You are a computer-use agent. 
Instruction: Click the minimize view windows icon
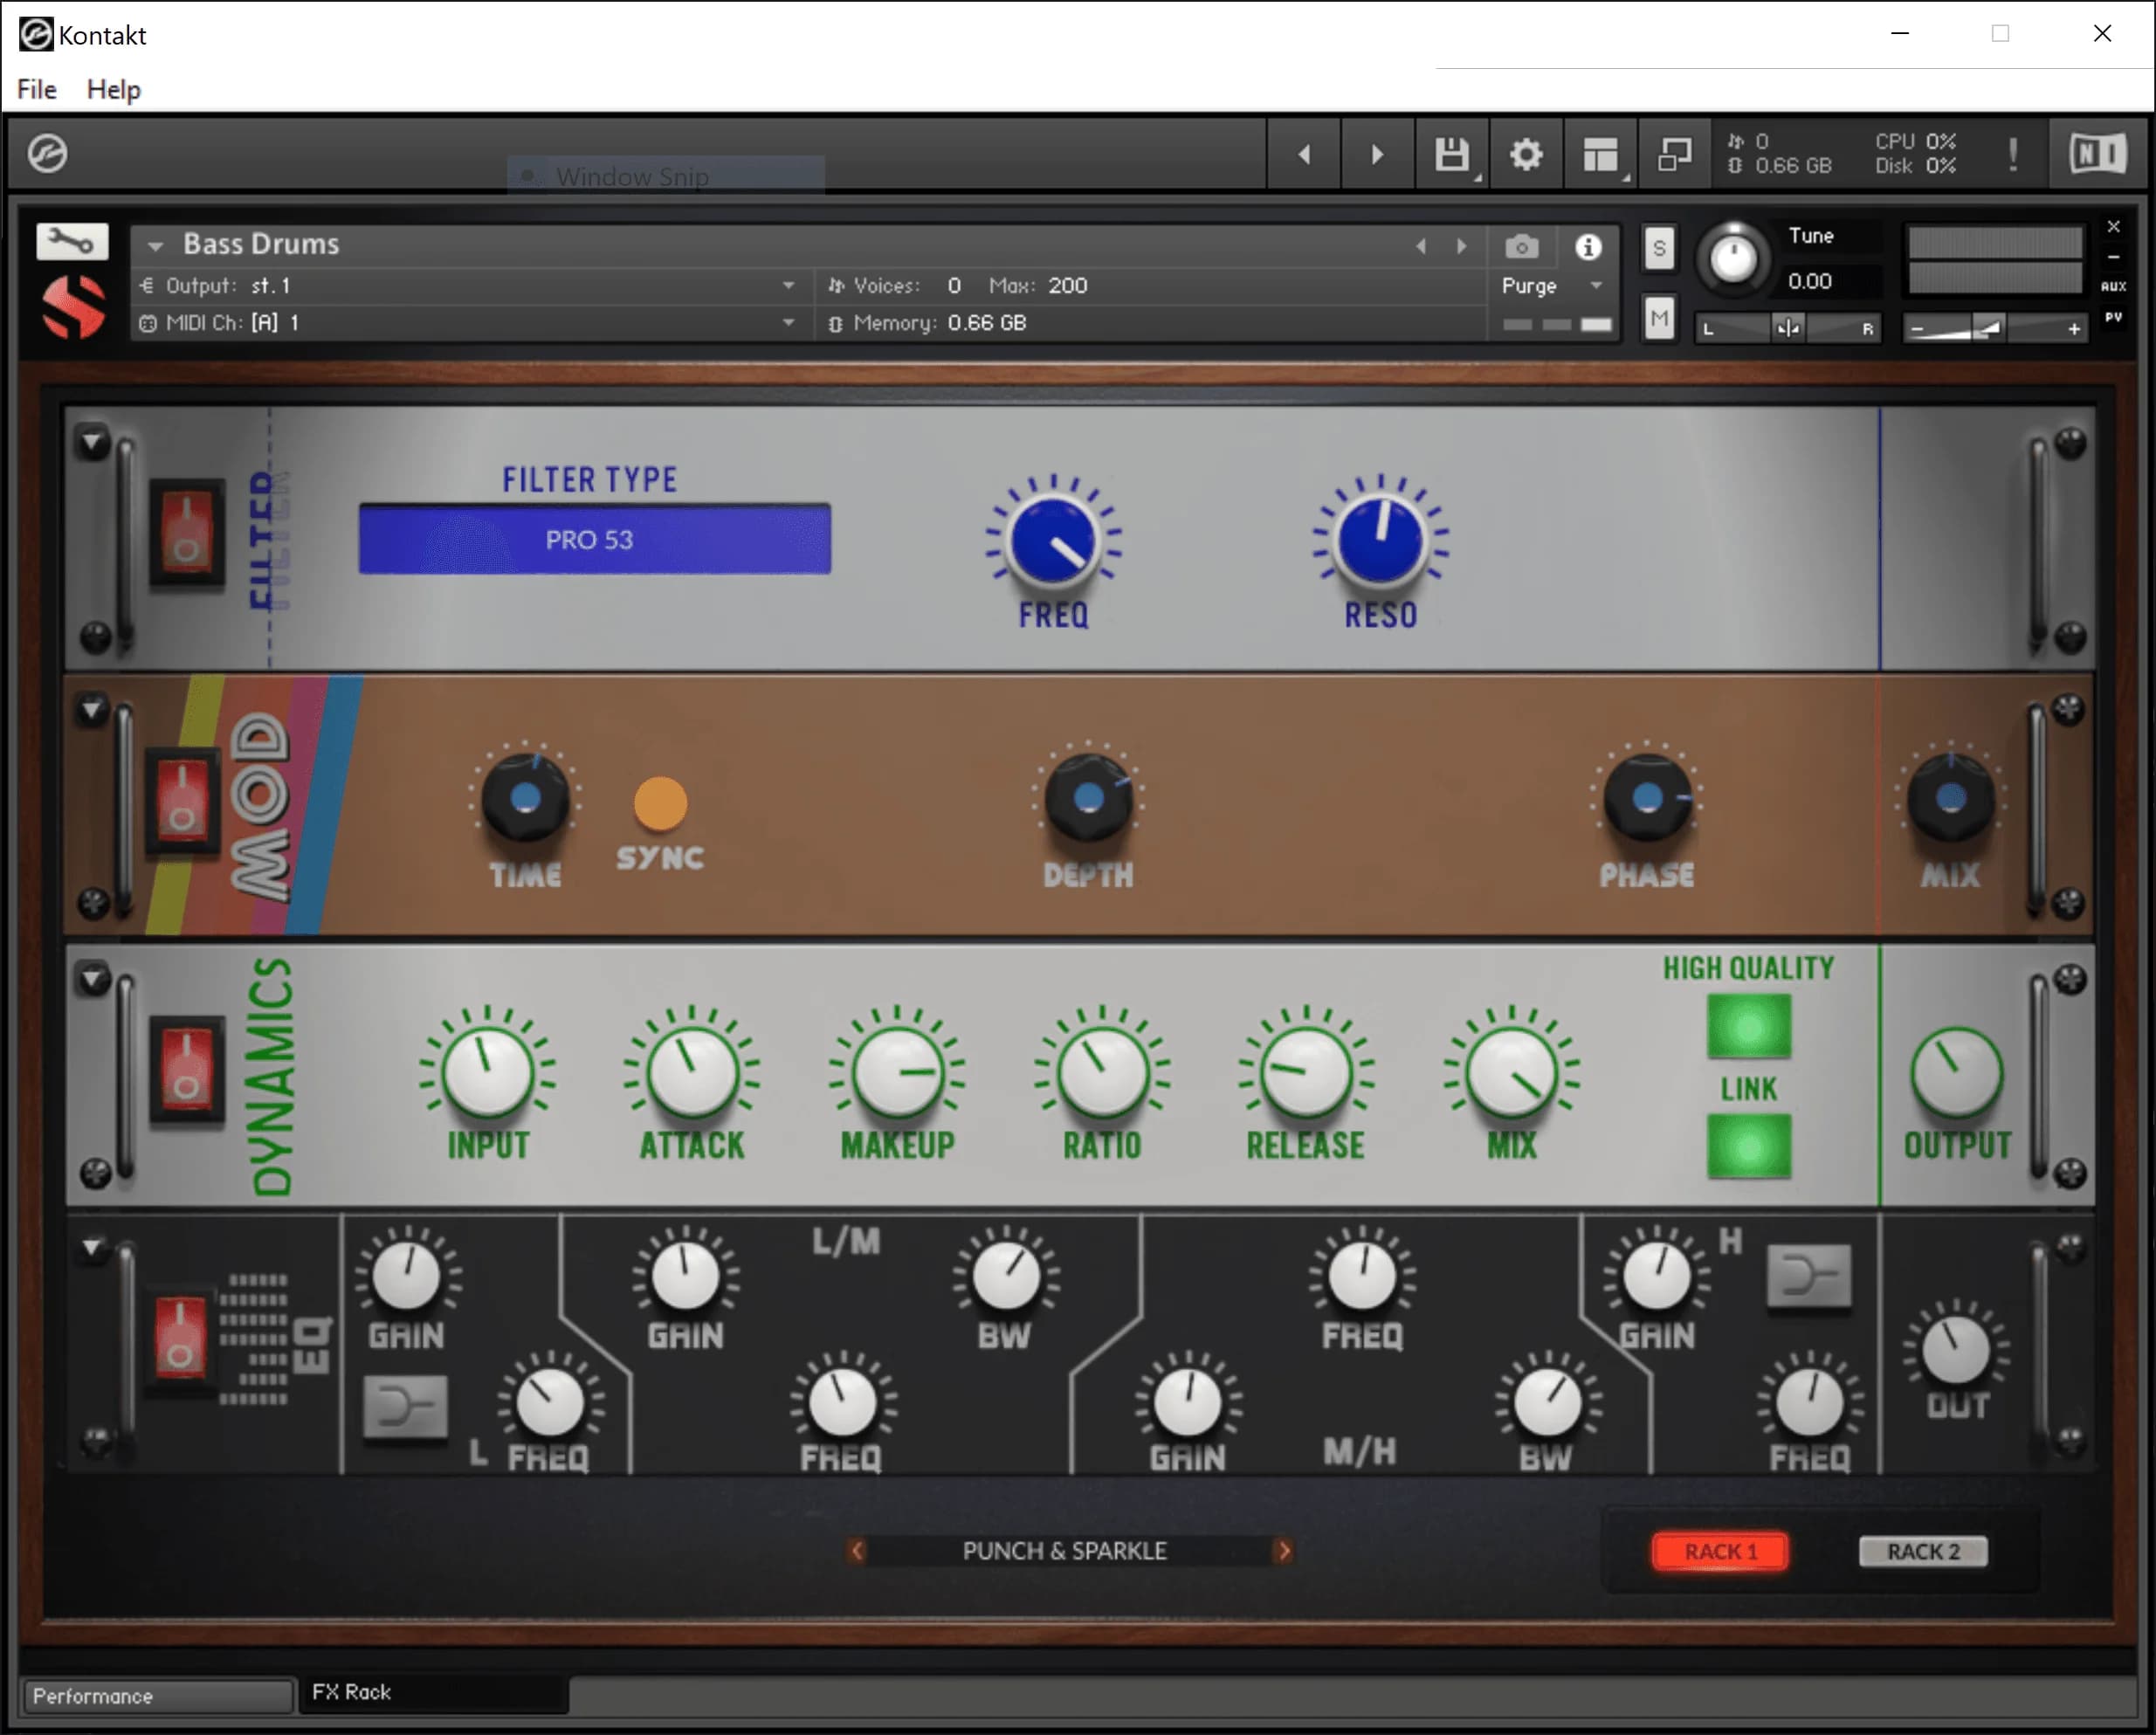point(1674,155)
